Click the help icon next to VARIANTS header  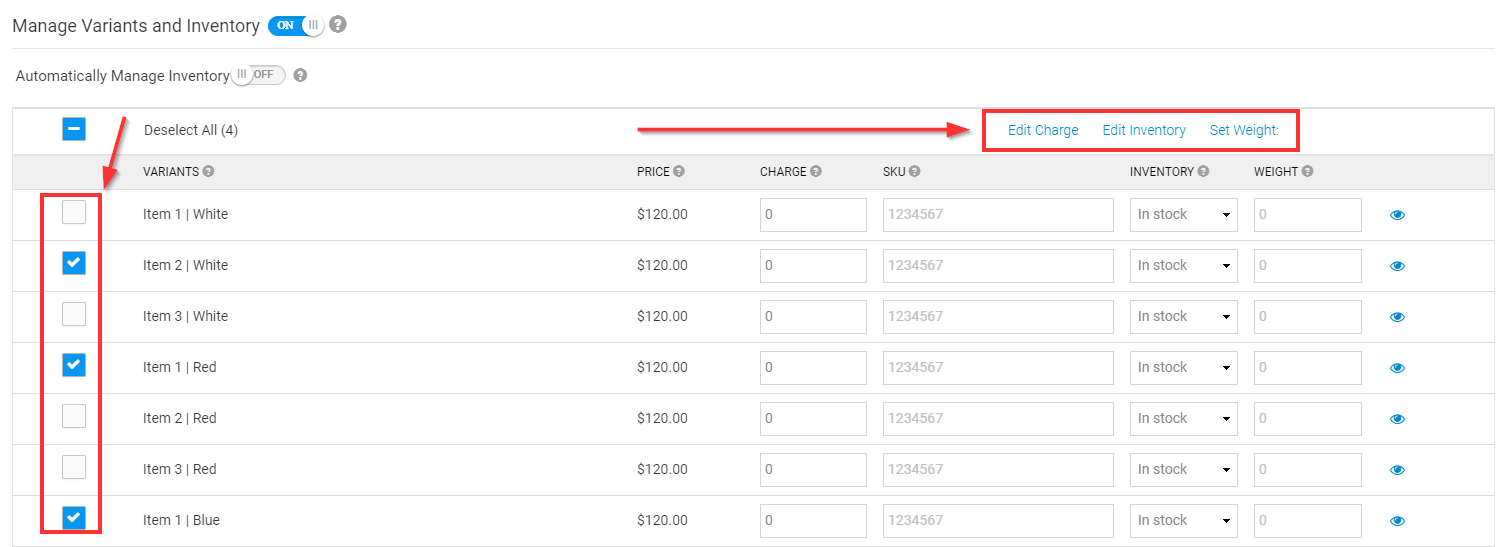point(208,172)
